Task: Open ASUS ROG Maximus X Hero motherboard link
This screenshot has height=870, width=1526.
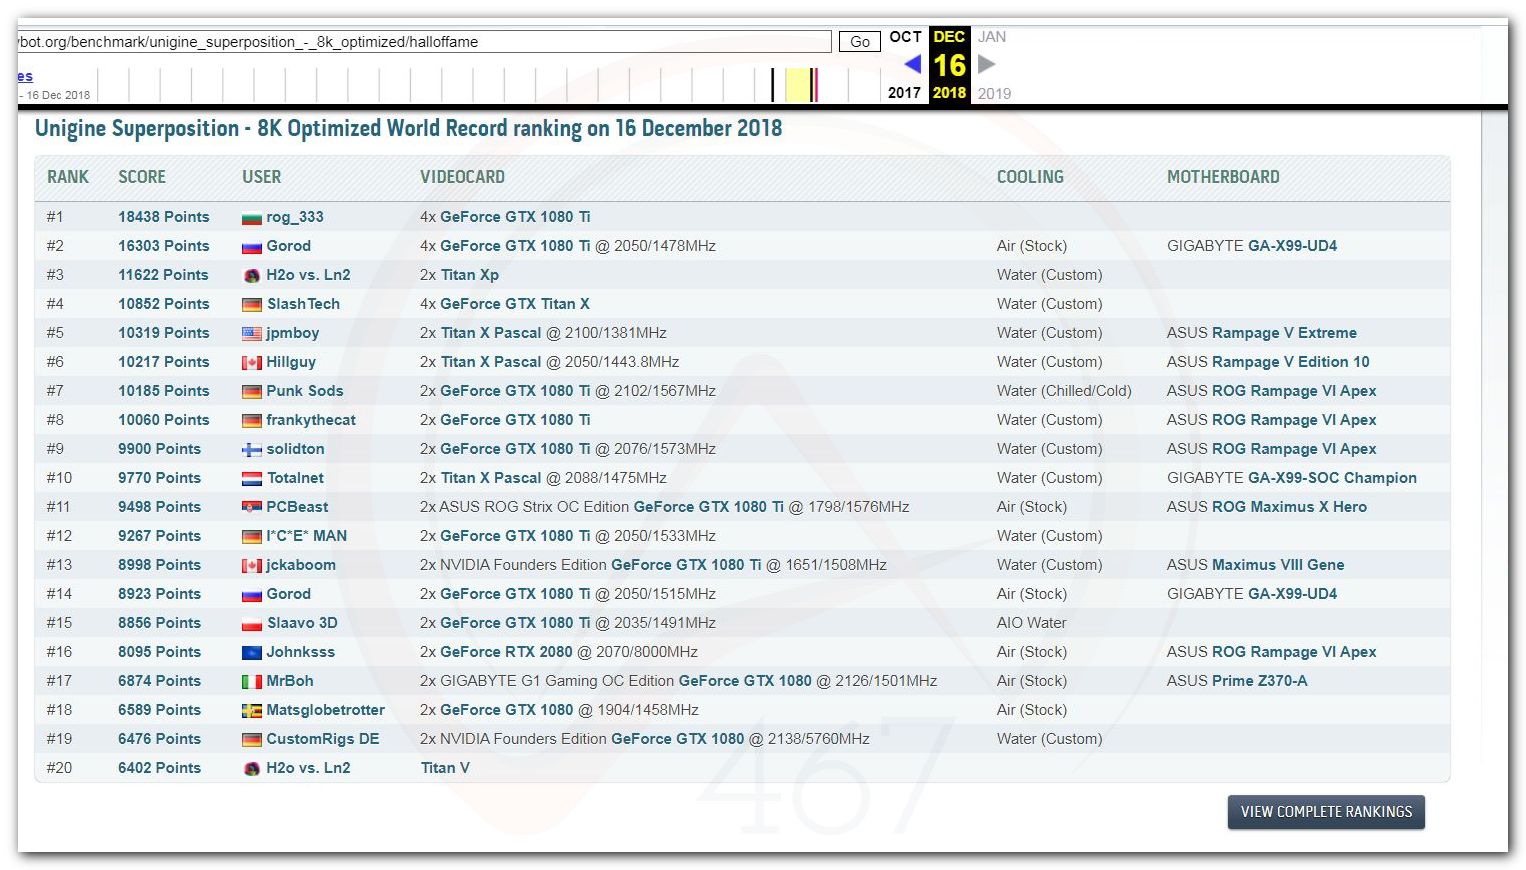Action: [1266, 507]
